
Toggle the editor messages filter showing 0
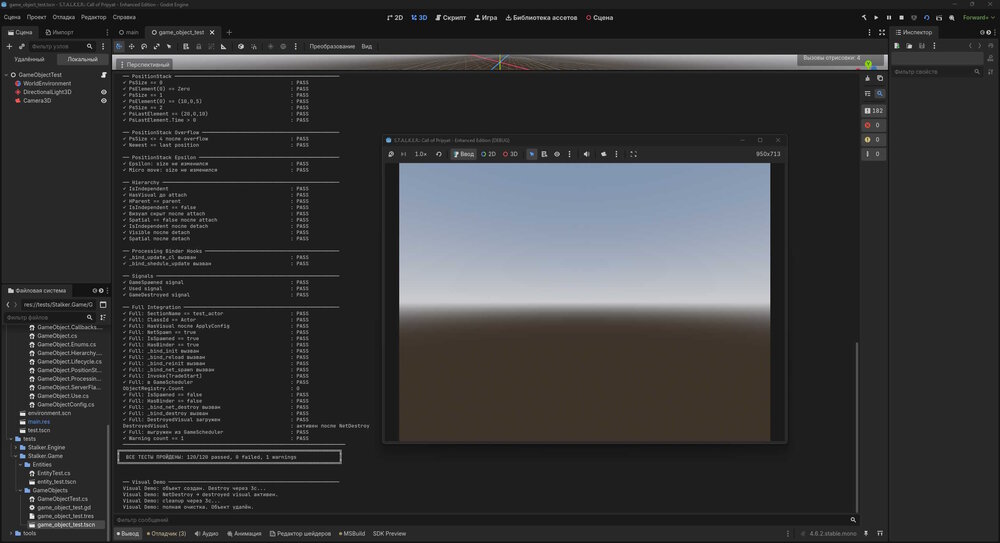(x=873, y=154)
